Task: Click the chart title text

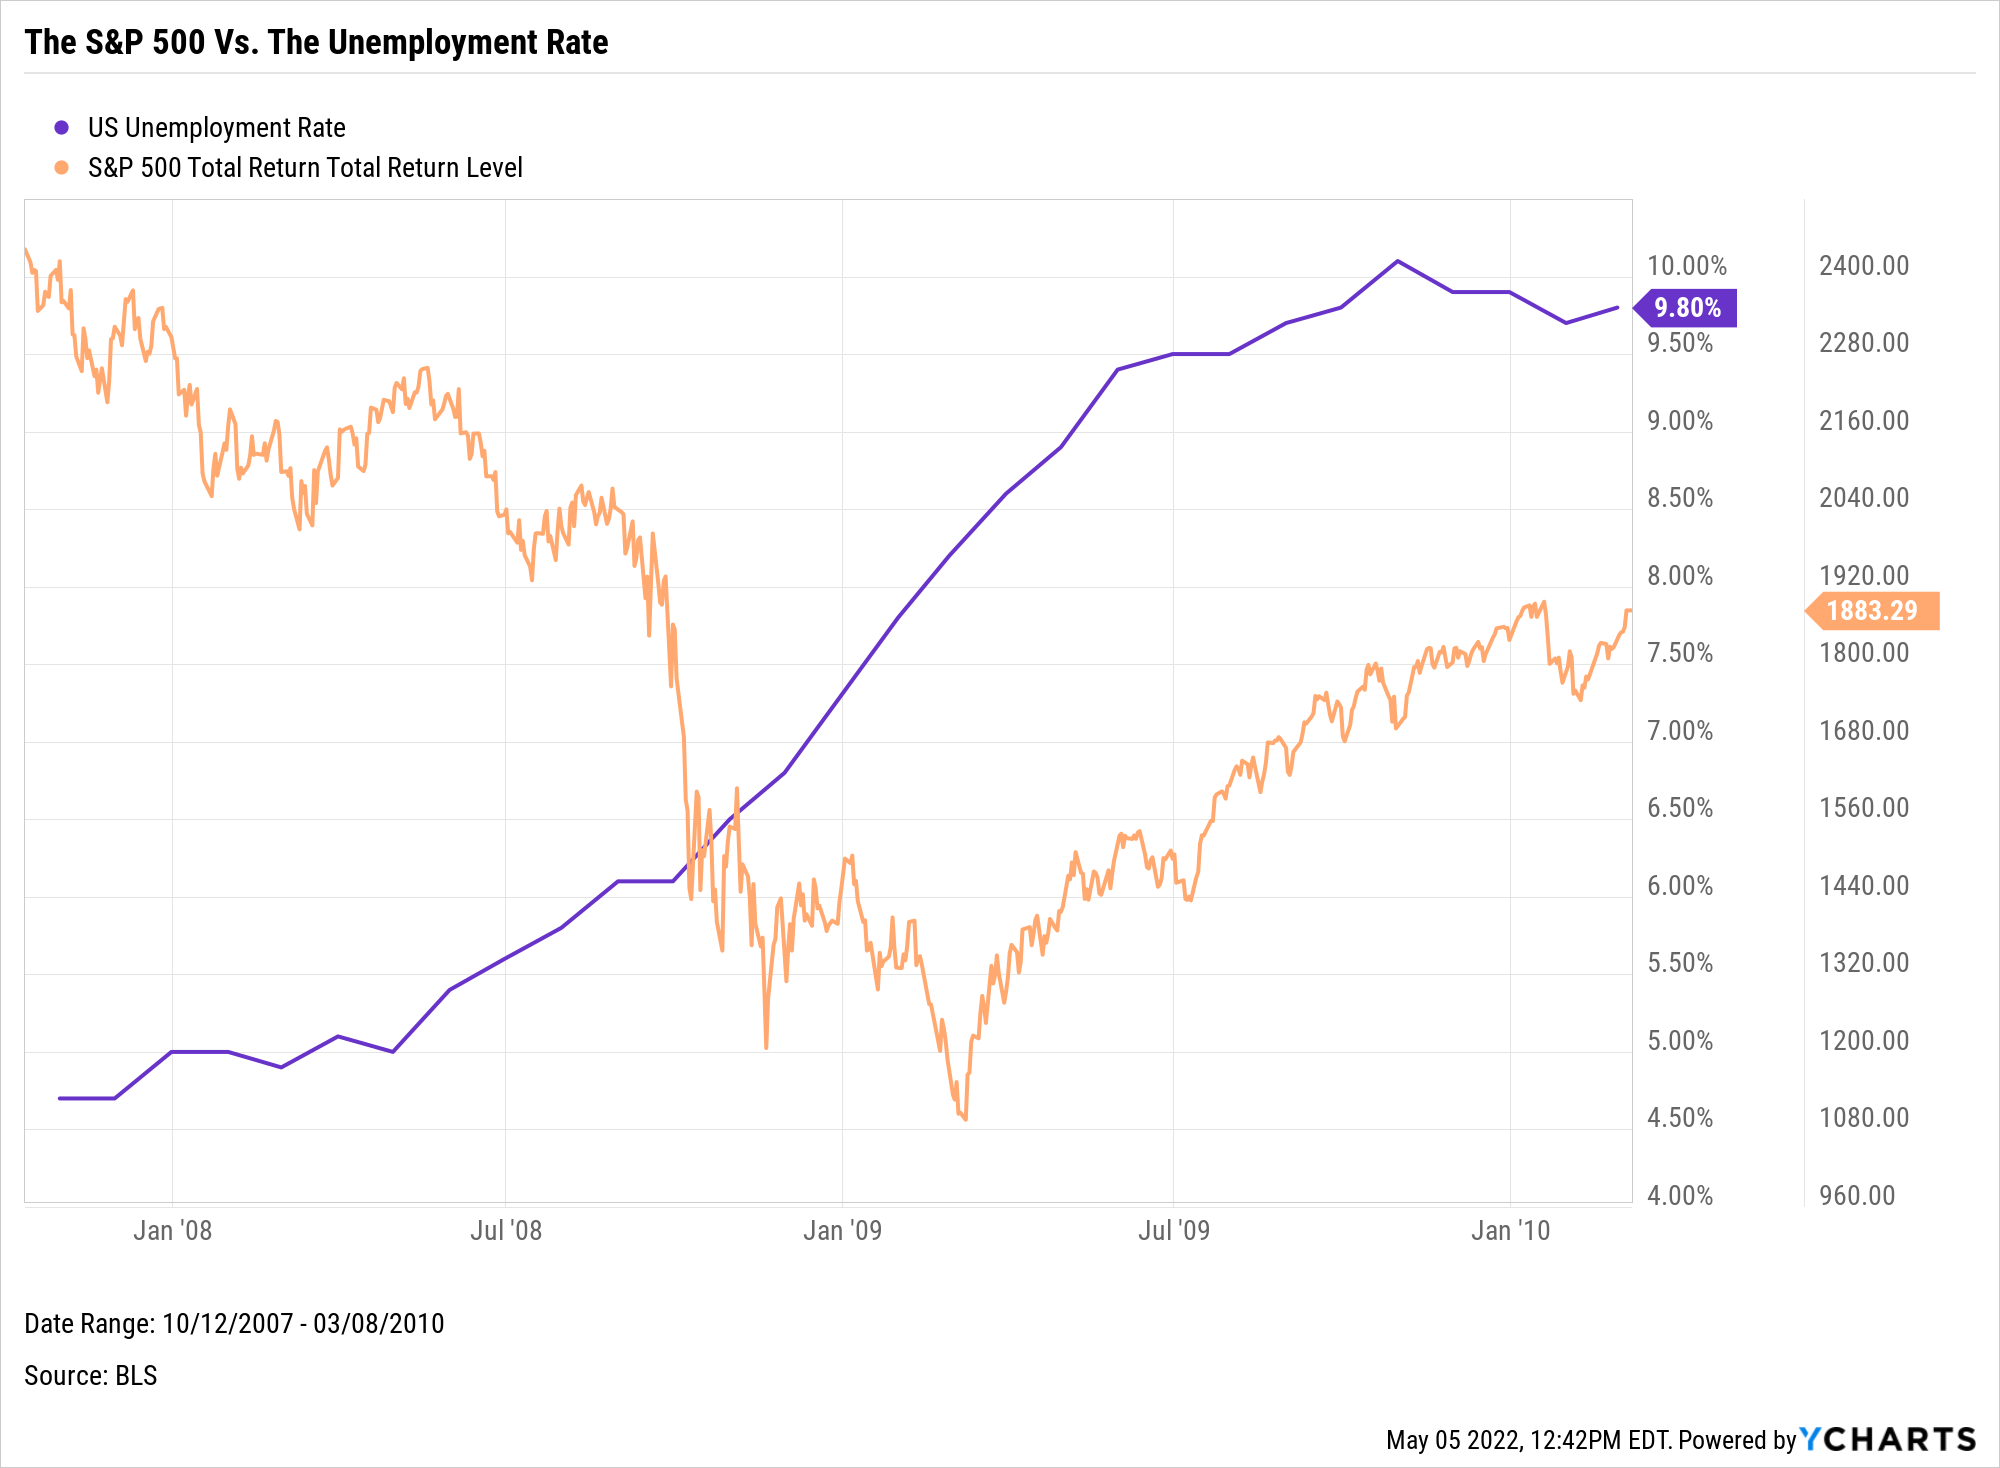Action: 316,42
